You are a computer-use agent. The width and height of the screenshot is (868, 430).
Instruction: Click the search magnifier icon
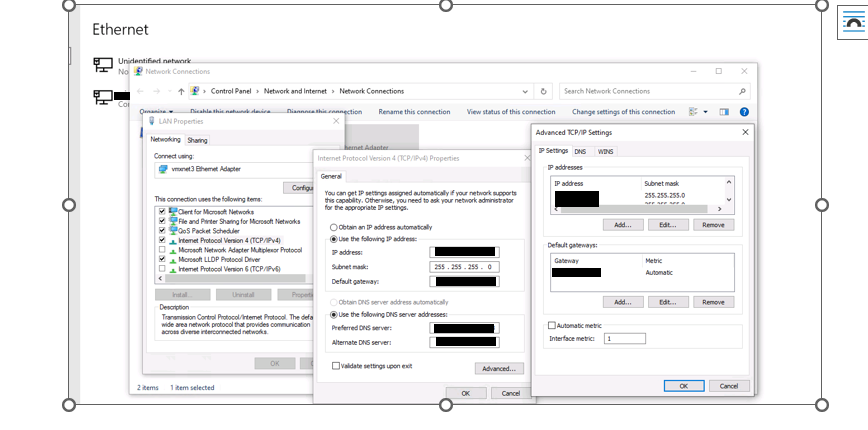point(743,91)
